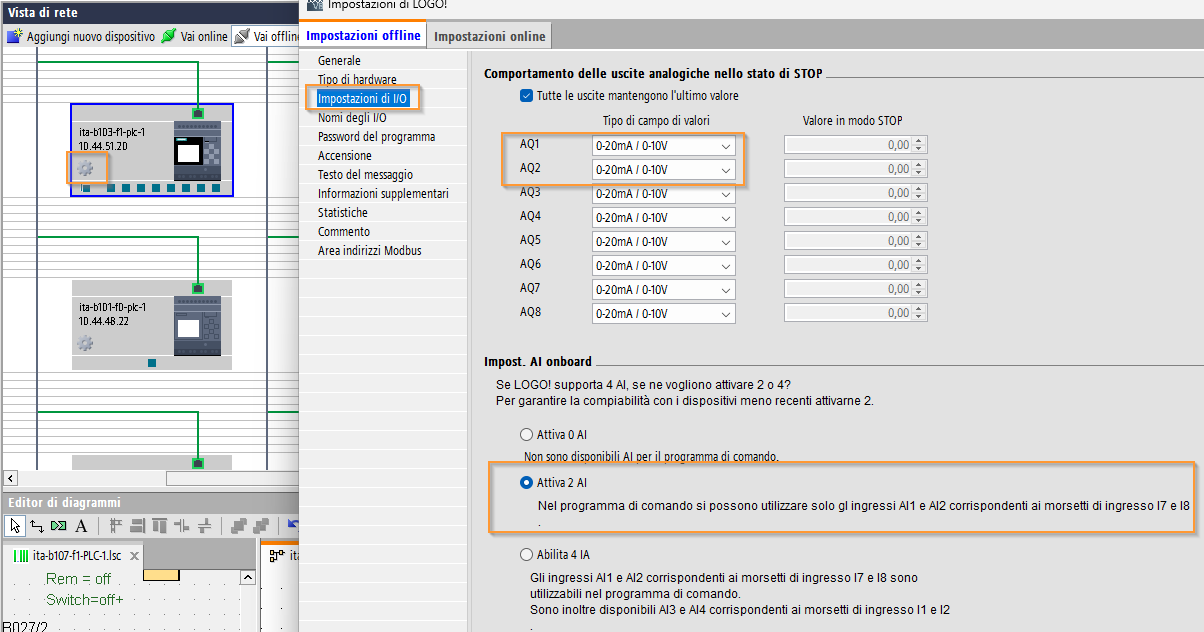Close the ita-b107-f1-PLC-1.lsc tab
This screenshot has height=632, width=1204.
click(134, 556)
